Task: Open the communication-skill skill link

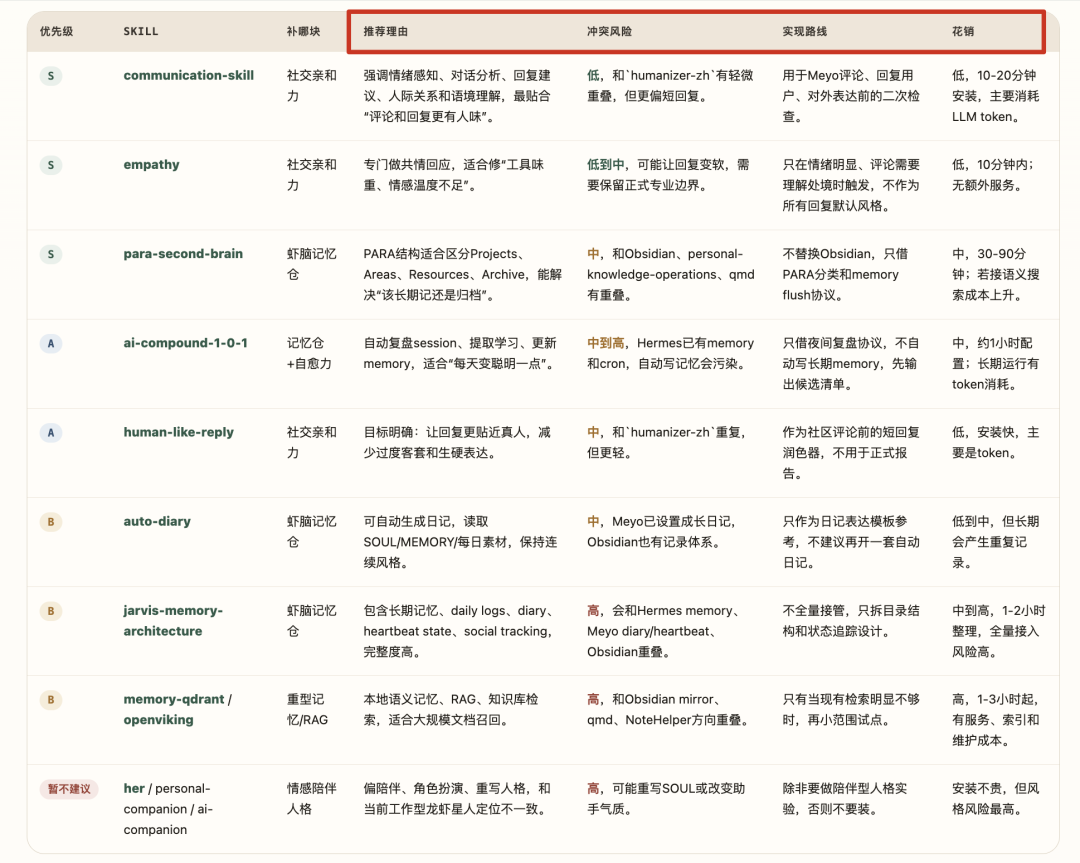Action: pyautogui.click(x=189, y=75)
